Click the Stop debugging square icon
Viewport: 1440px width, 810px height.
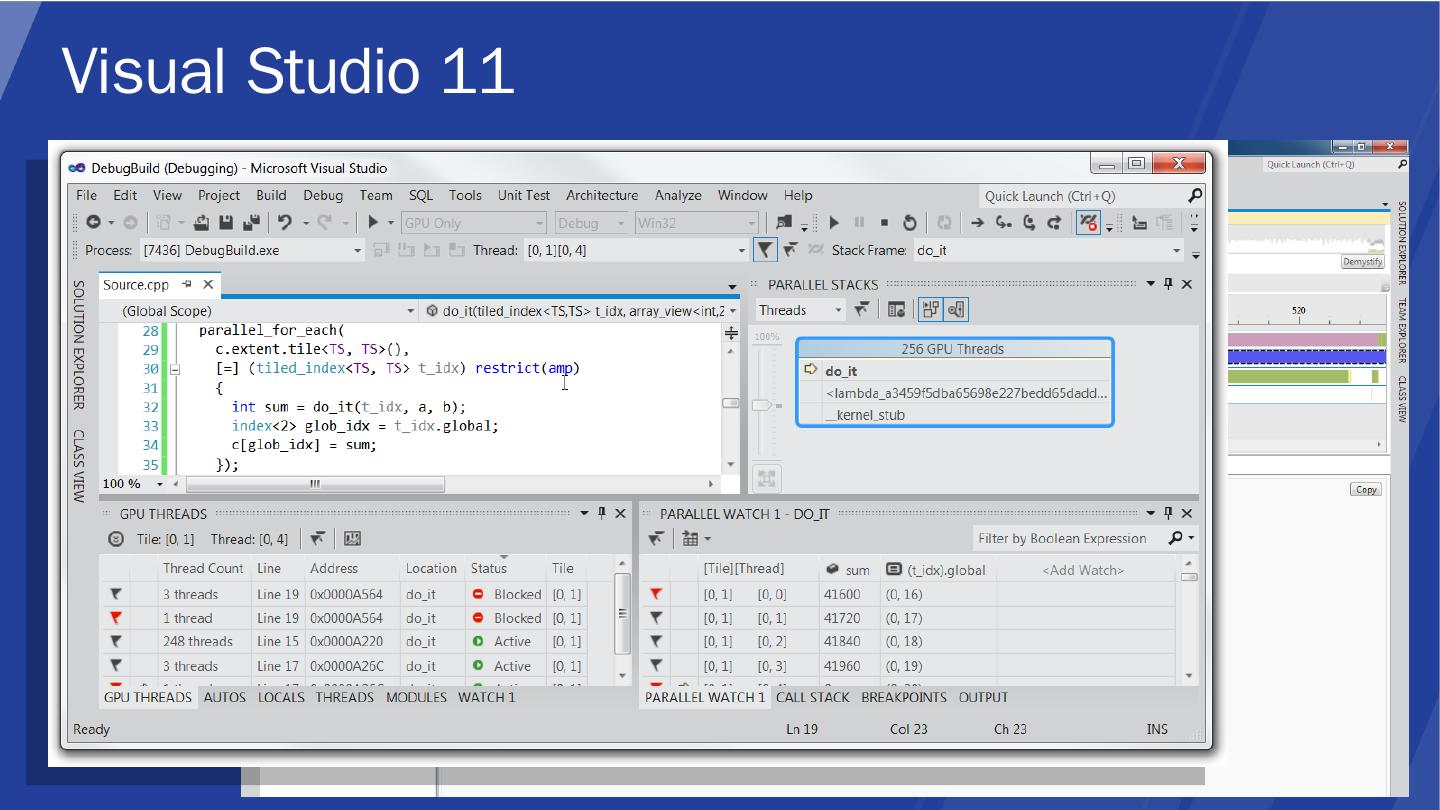point(884,223)
